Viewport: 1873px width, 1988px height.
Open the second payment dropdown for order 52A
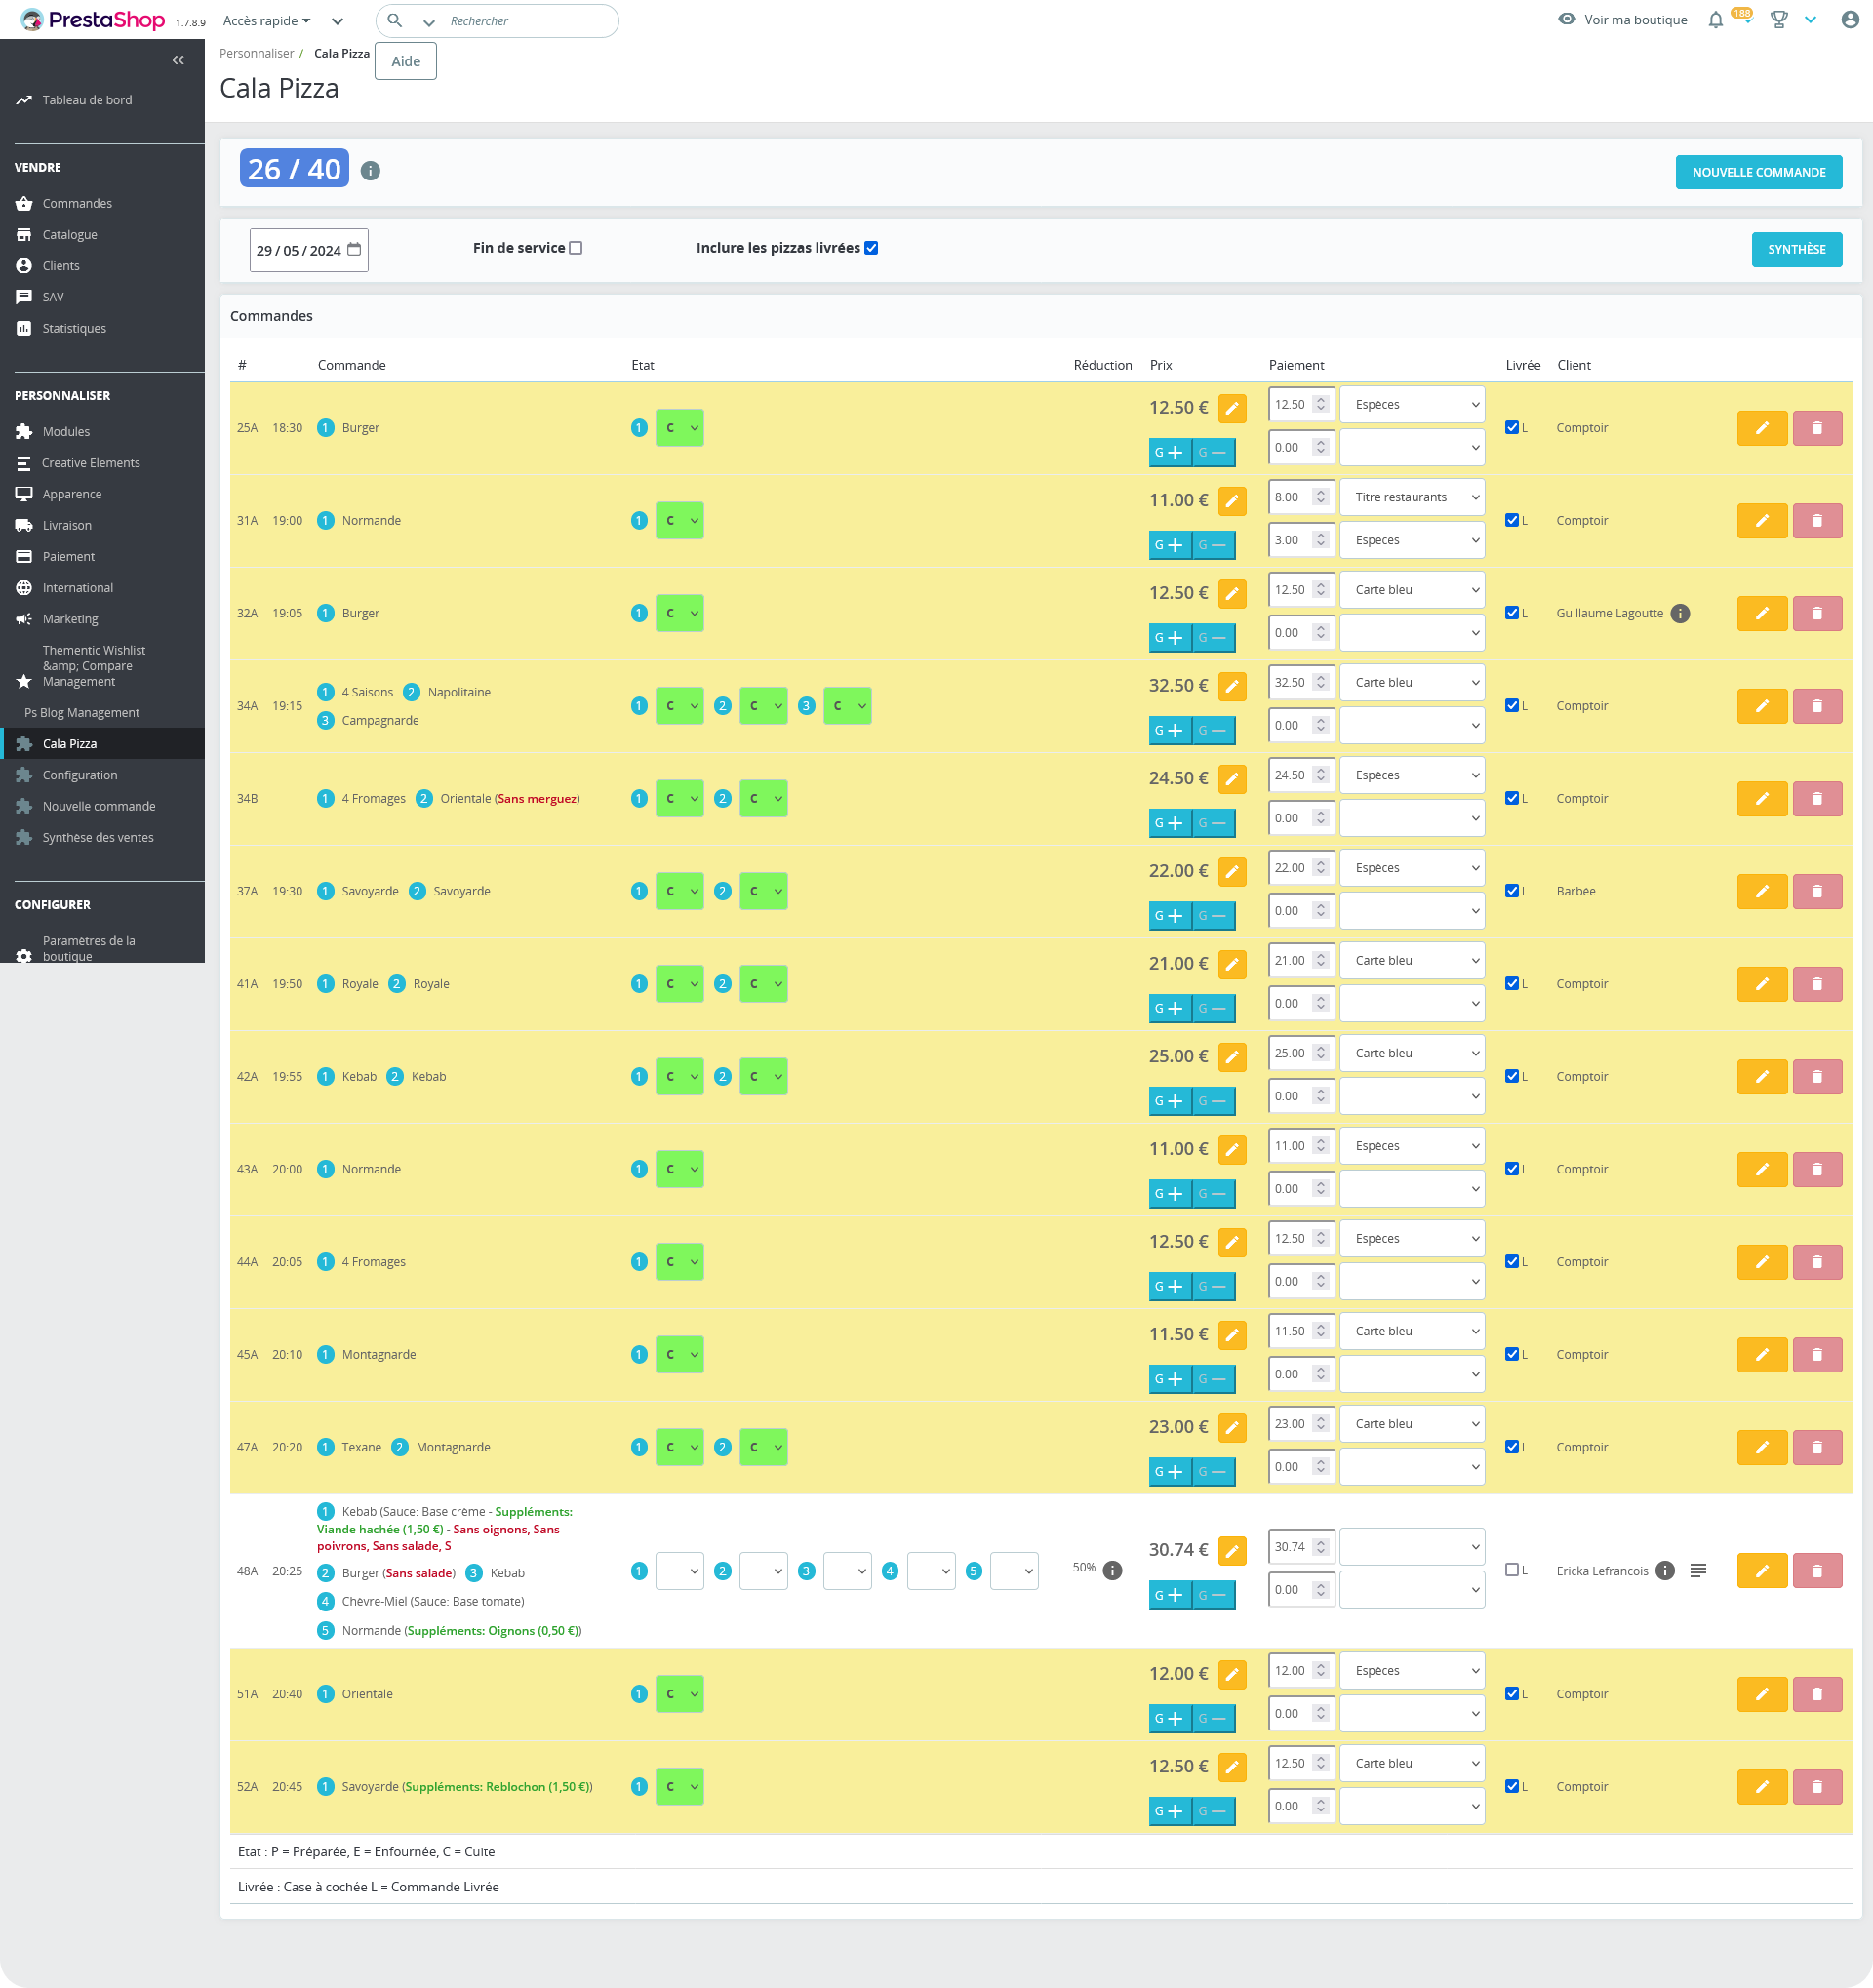(1412, 1807)
